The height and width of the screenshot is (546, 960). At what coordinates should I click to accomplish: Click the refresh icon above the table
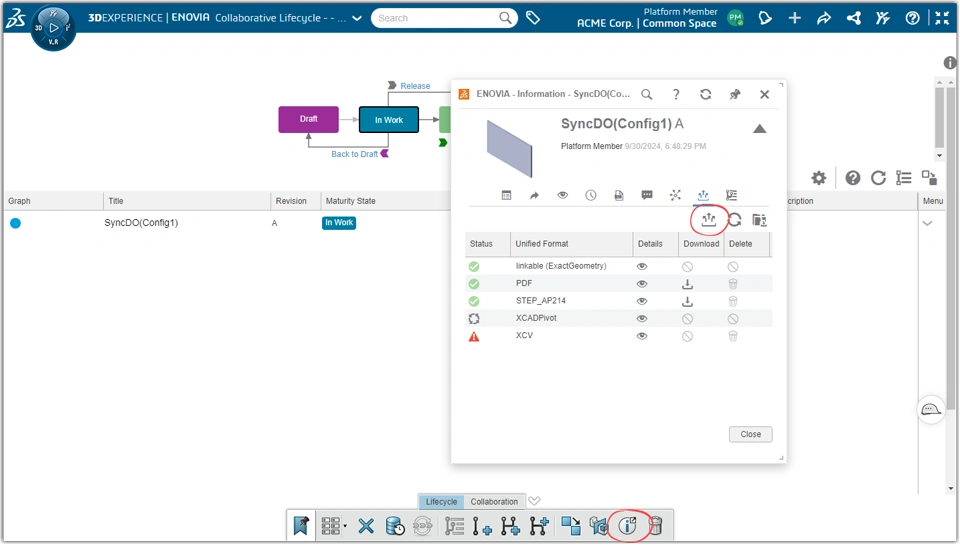pos(878,178)
